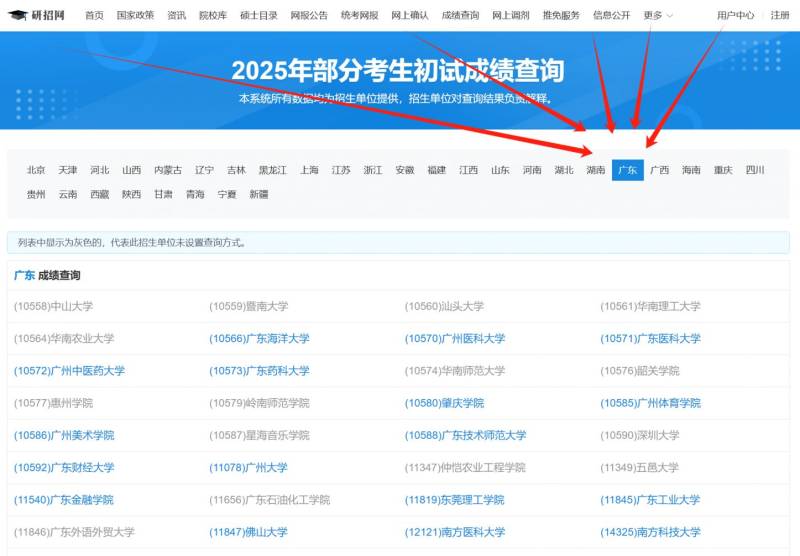Image resolution: width=800 pixels, height=556 pixels.
Task: Choose 浙江 province tab
Action: point(373,170)
